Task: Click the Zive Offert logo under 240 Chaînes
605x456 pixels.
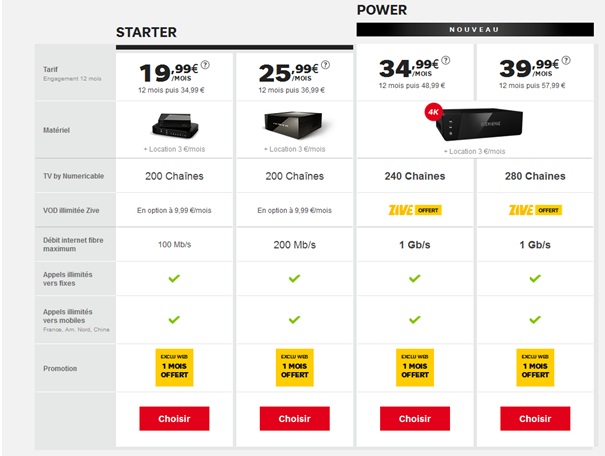Action: click(x=415, y=210)
